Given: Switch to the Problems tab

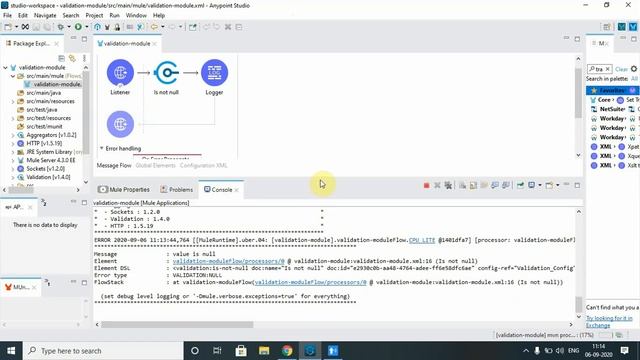Looking at the screenshot, I should tap(176, 189).
